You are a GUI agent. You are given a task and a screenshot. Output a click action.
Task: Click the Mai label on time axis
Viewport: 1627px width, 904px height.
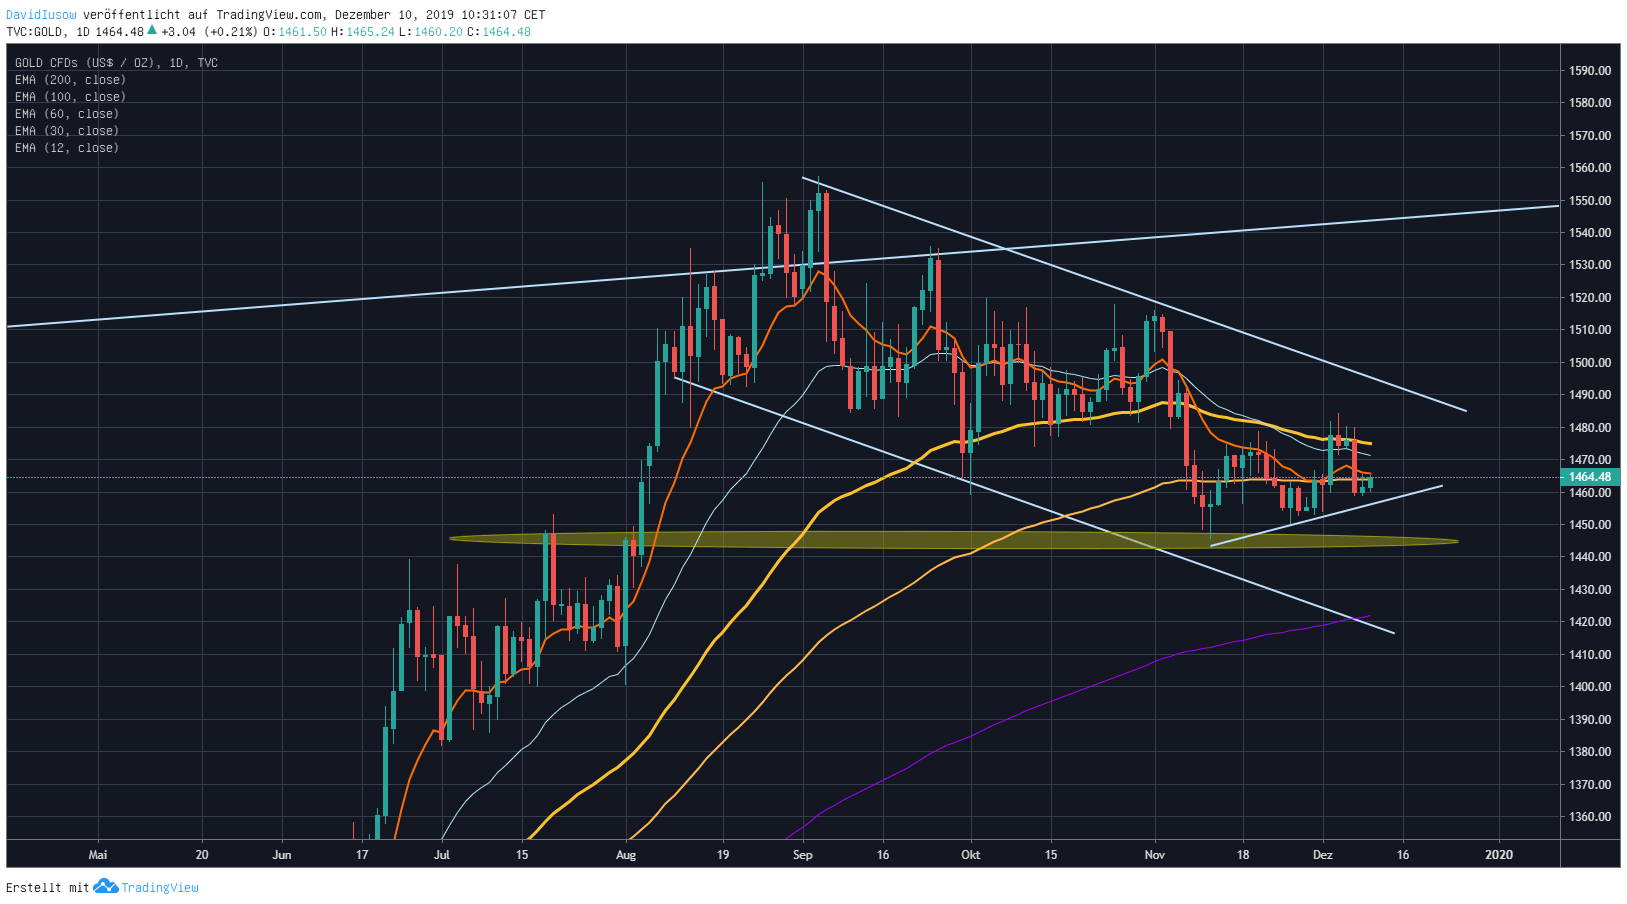click(98, 855)
